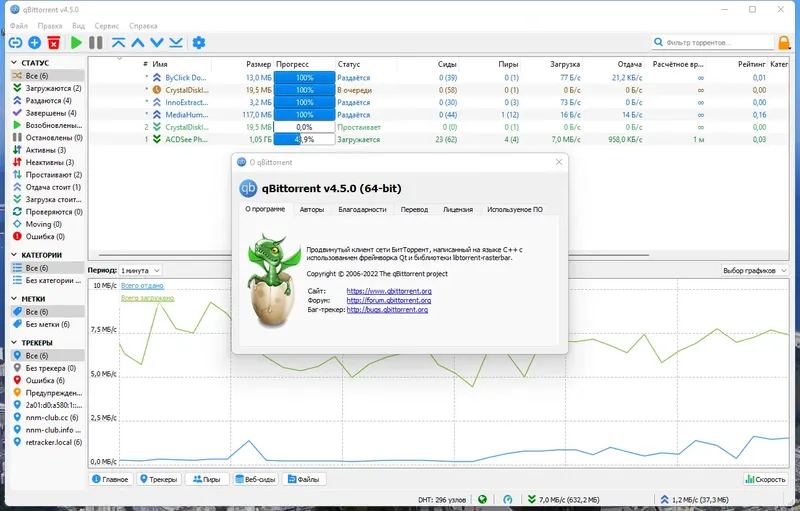Click the Скорость button at bottom right
The height and width of the screenshot is (511, 800).
tap(765, 479)
